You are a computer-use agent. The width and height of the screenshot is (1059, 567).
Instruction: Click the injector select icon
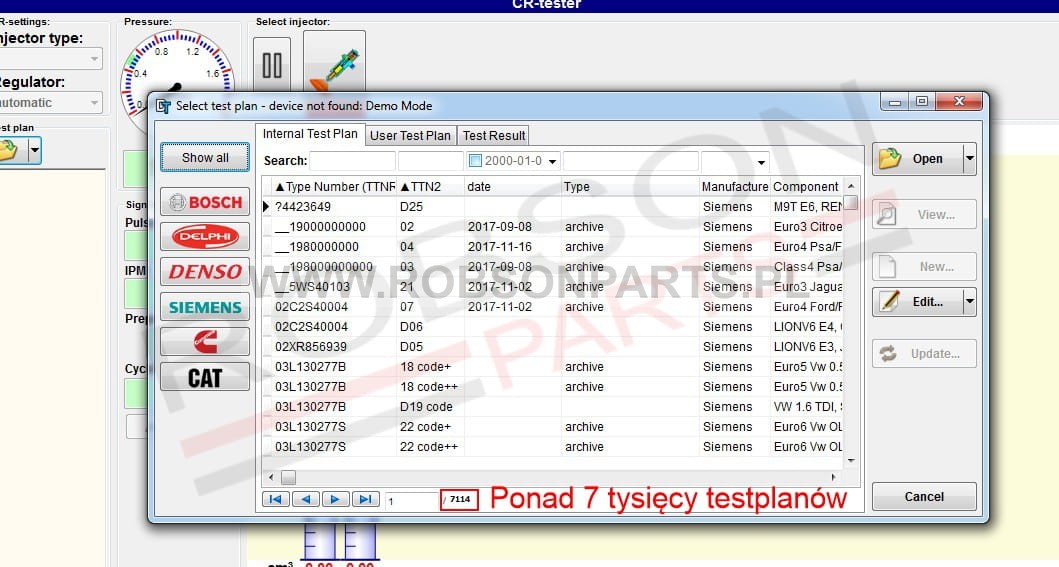coord(334,66)
